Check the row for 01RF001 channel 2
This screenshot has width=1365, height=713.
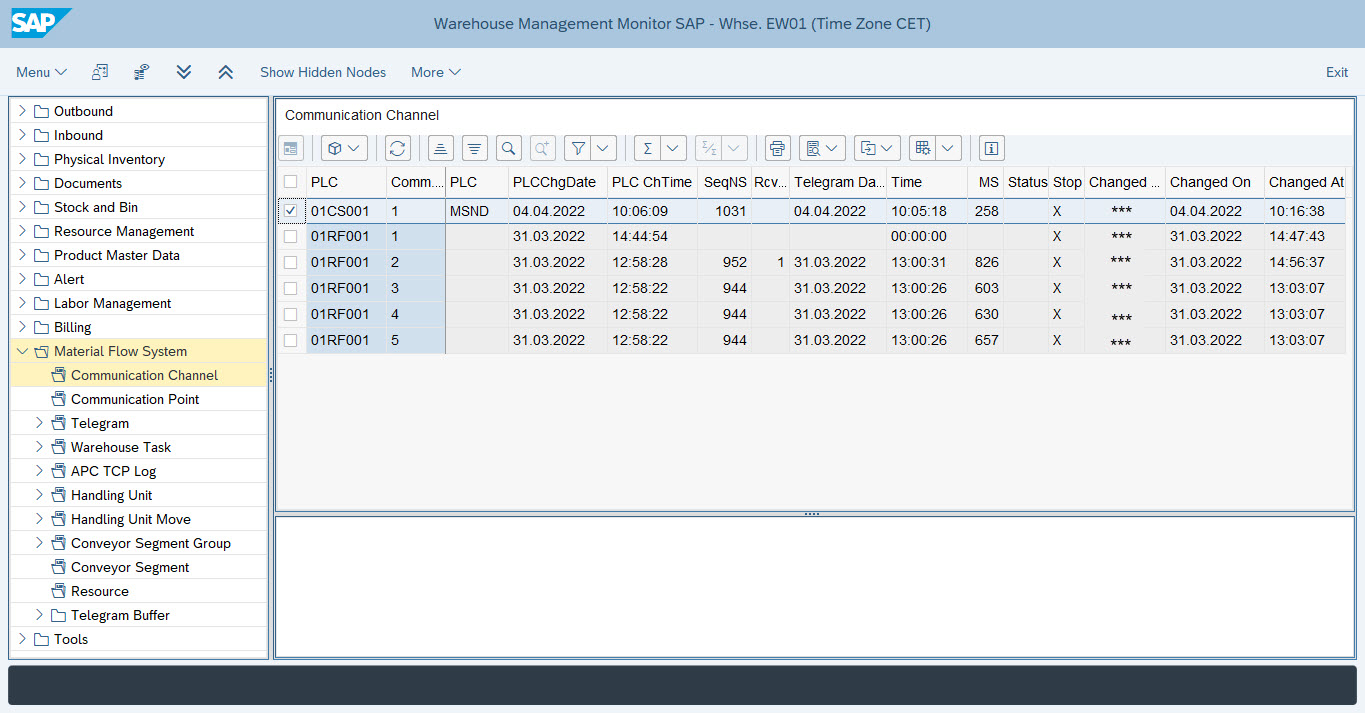pos(290,262)
